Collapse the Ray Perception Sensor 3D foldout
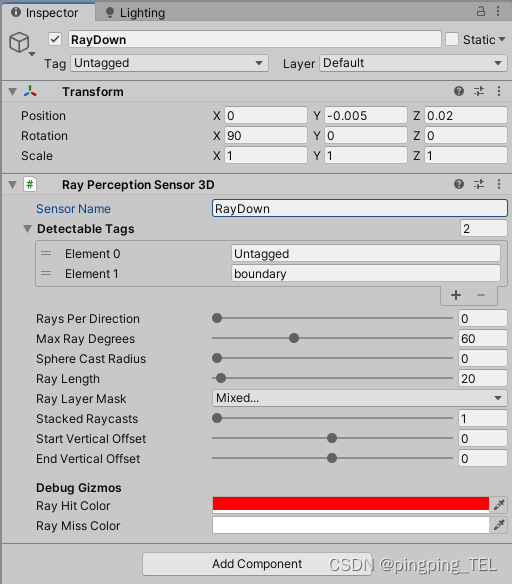The width and height of the screenshot is (512, 584). click(x=13, y=184)
